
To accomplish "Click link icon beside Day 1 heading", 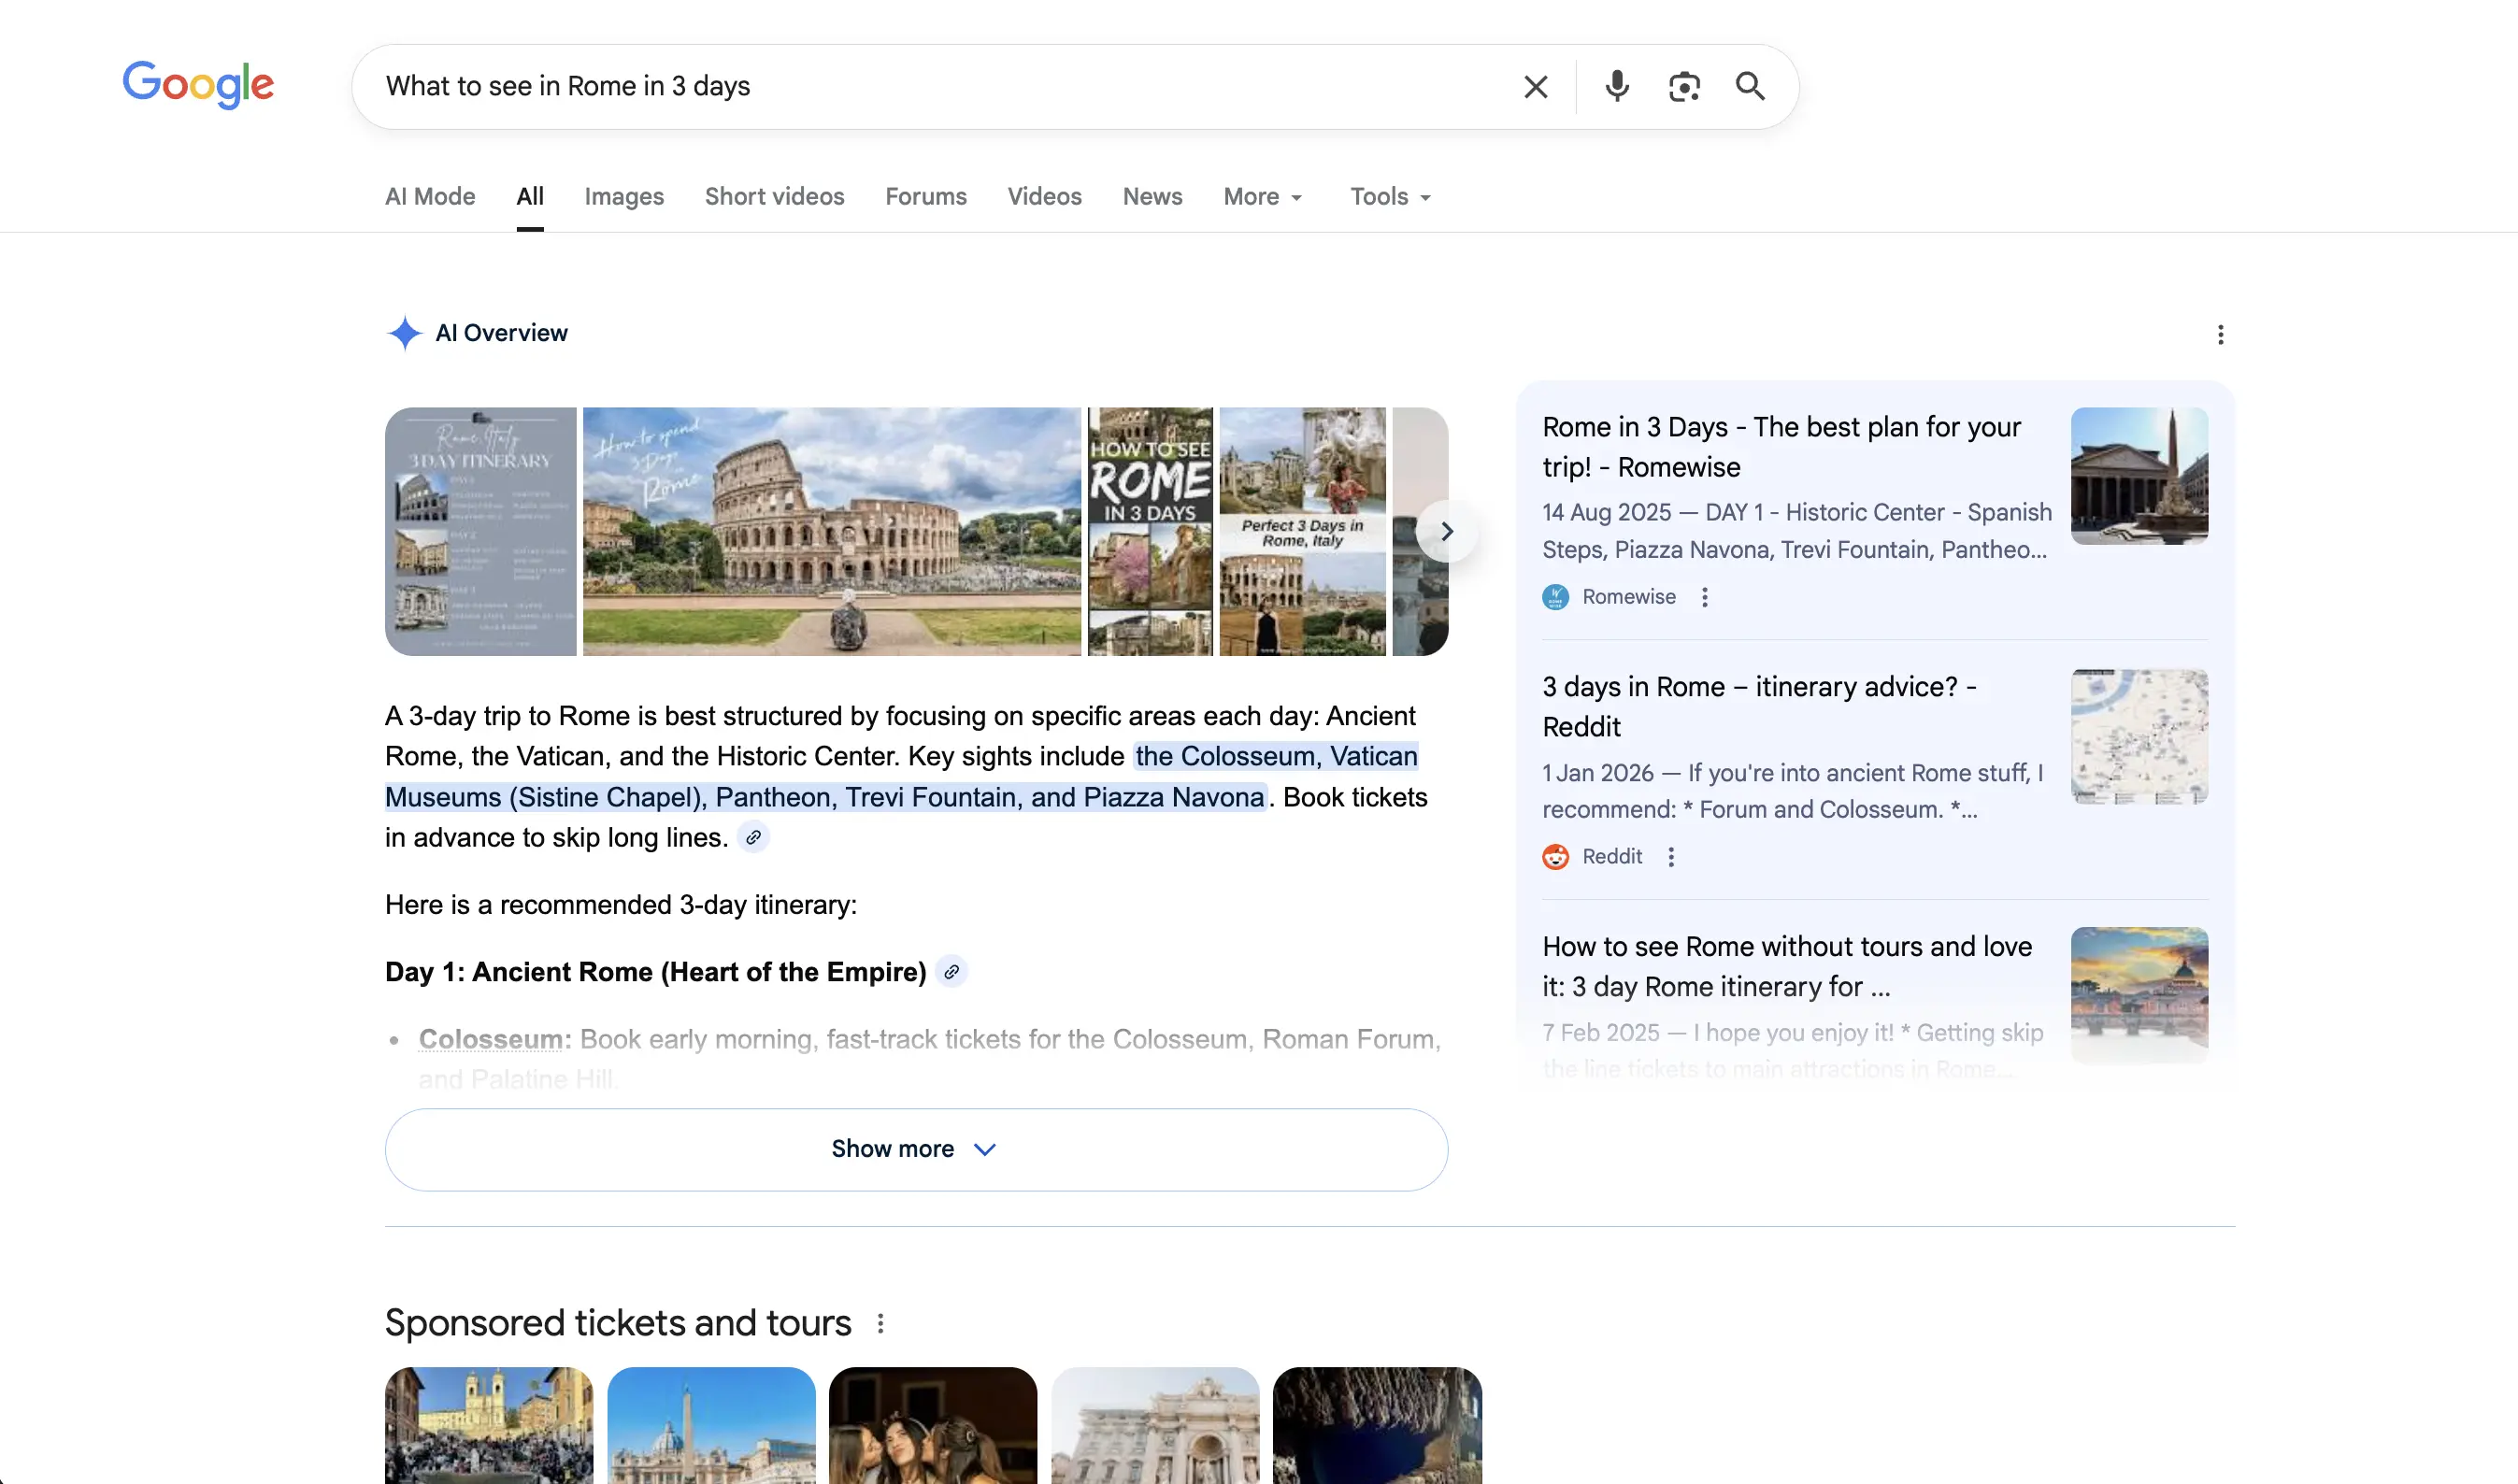I will (x=951, y=972).
